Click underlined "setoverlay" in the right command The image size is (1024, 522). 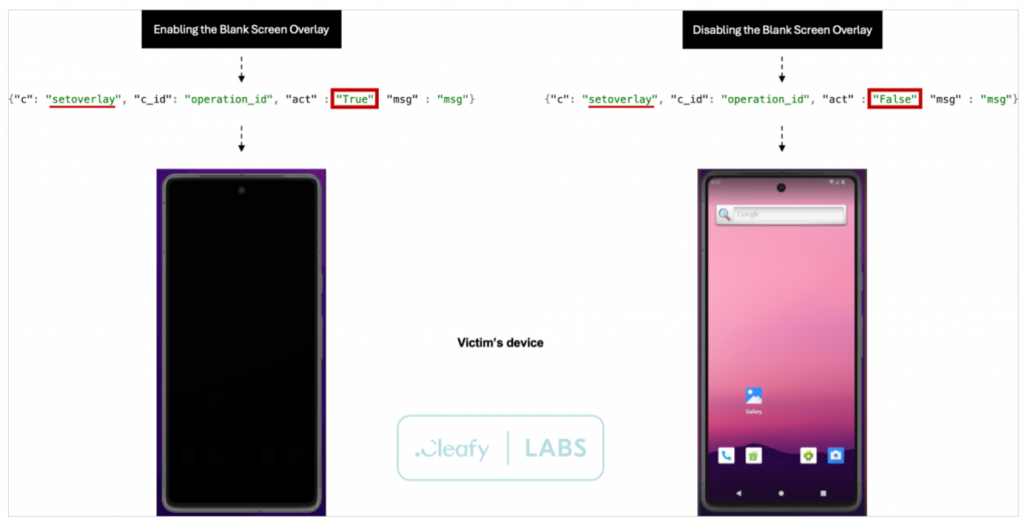(x=620, y=100)
